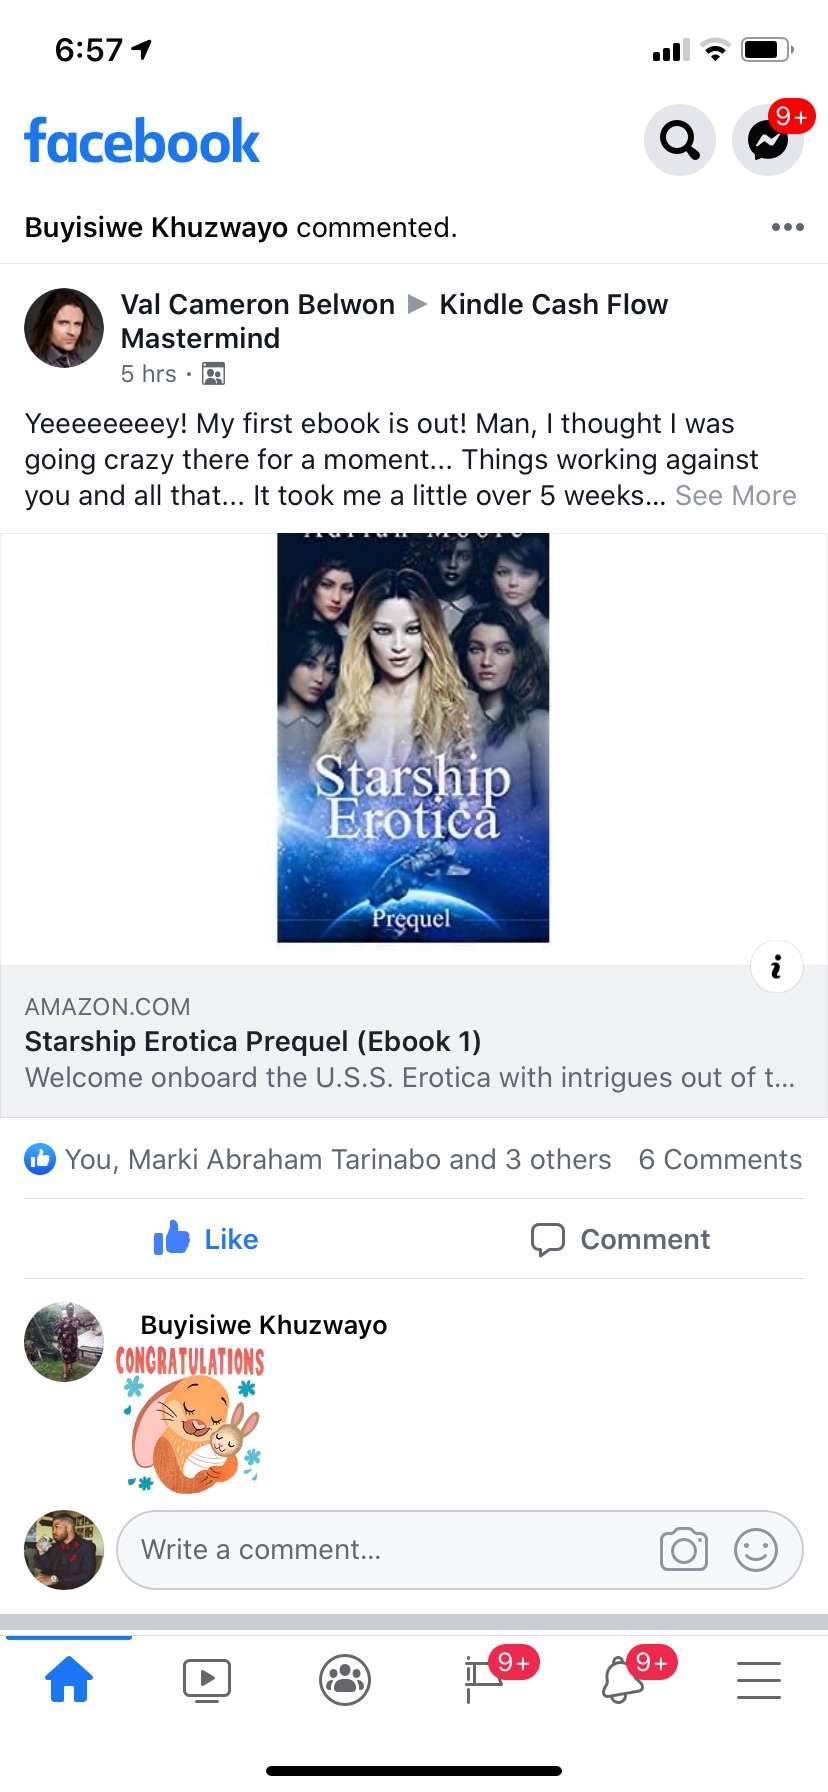This screenshot has width=828, height=1792.
Task: View the 6 Comments link
Action: 720,1159
